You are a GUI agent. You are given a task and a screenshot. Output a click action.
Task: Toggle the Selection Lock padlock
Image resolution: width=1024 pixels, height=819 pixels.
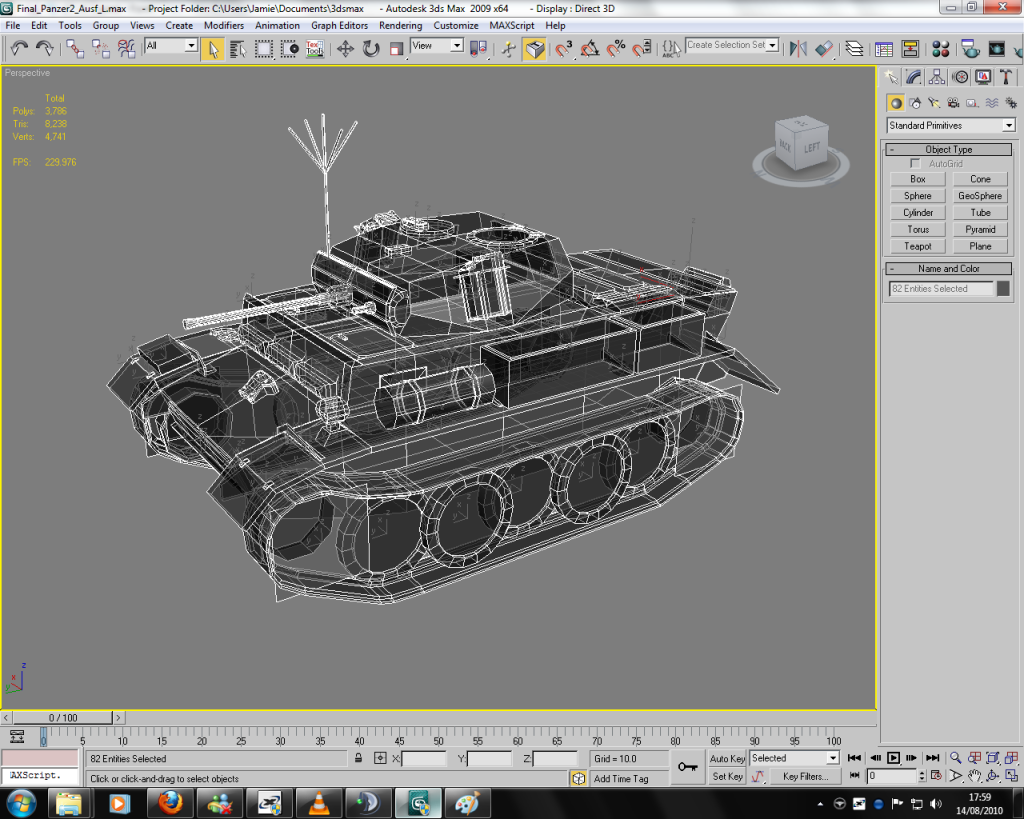[x=358, y=759]
